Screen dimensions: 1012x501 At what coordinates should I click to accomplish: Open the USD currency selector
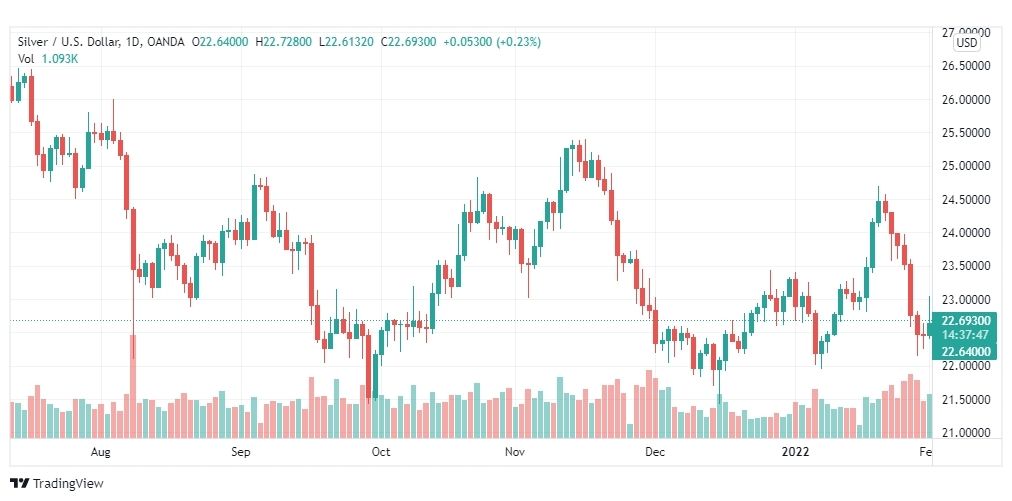[967, 43]
